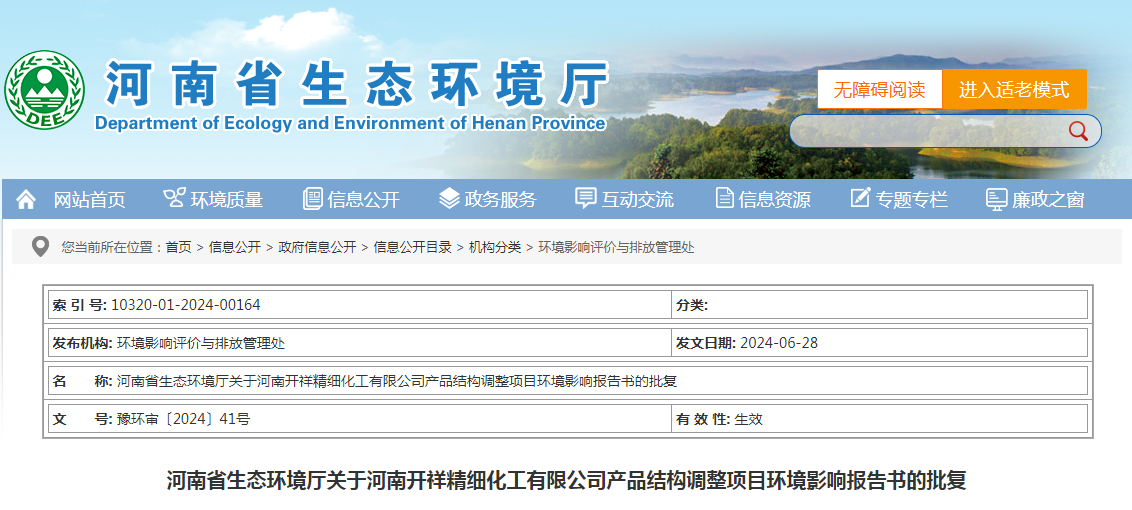Click the 廉政之窗 monitor icon

pyautogui.click(x=996, y=199)
